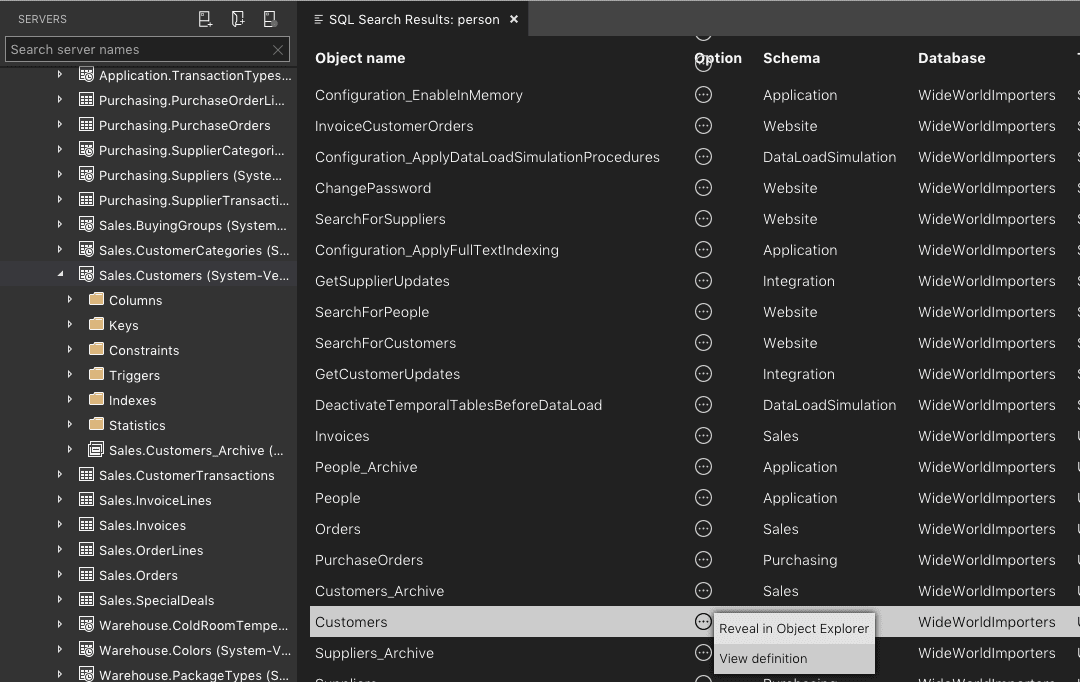
Task: Click the New Connection icon in Servers header
Action: [x=205, y=19]
